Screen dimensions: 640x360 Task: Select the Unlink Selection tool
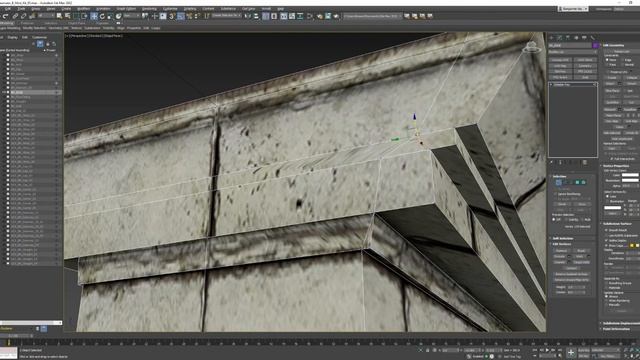pyautogui.click(x=24, y=16)
